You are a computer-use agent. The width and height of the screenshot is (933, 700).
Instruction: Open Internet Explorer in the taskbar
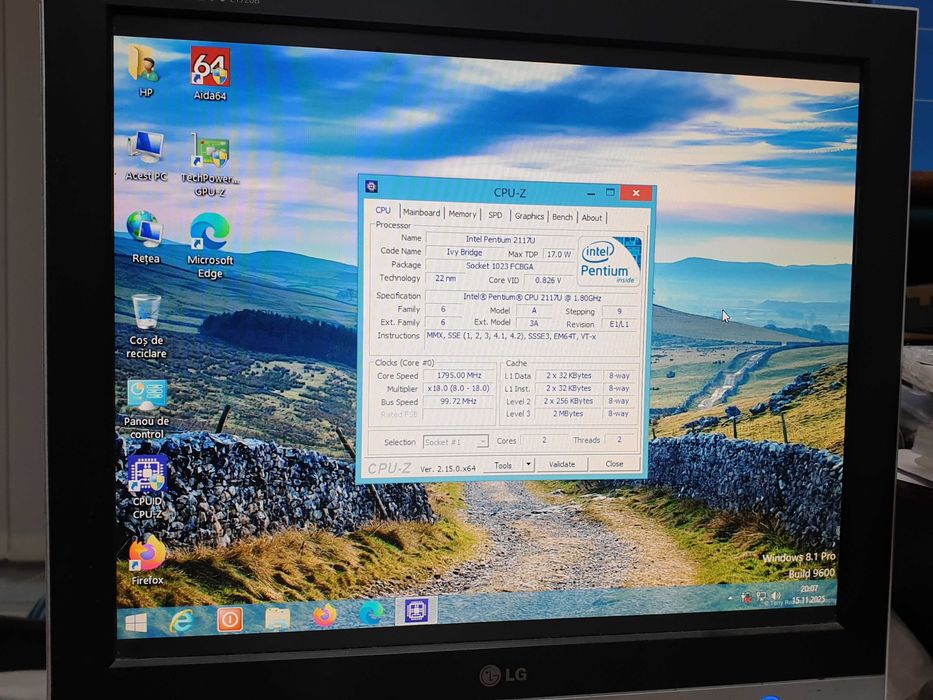[x=181, y=621]
